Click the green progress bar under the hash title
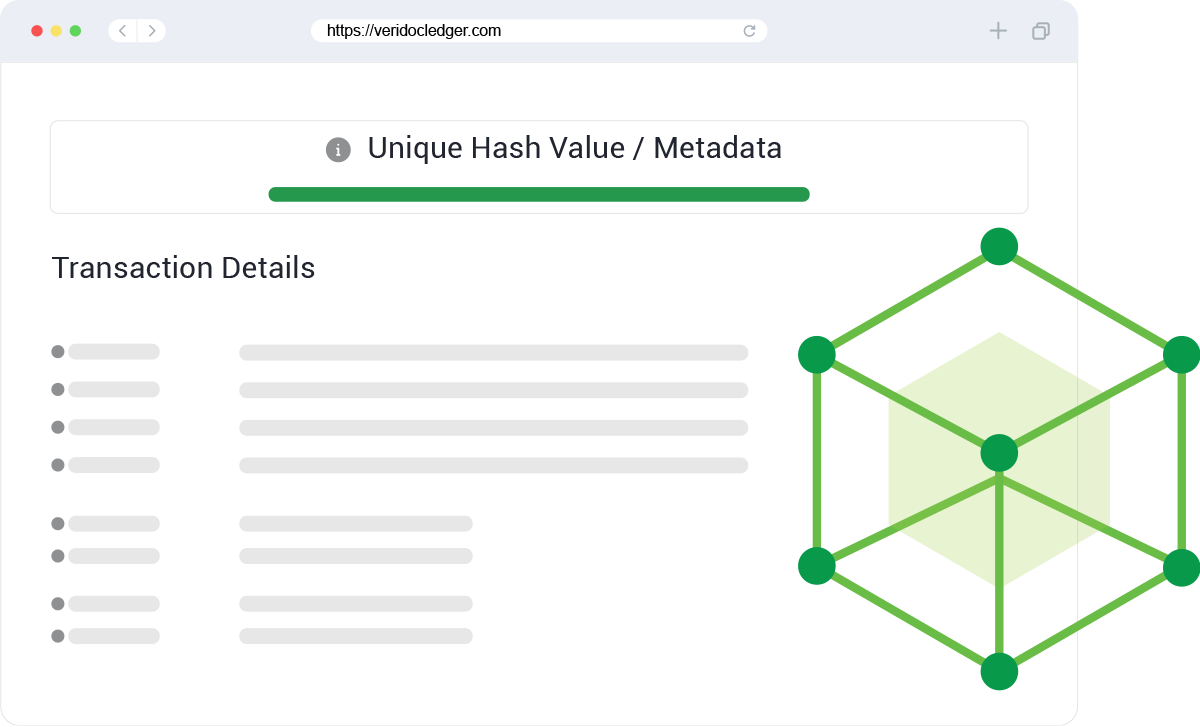Viewport: 1200px width, 727px height. pyautogui.click(x=538, y=194)
